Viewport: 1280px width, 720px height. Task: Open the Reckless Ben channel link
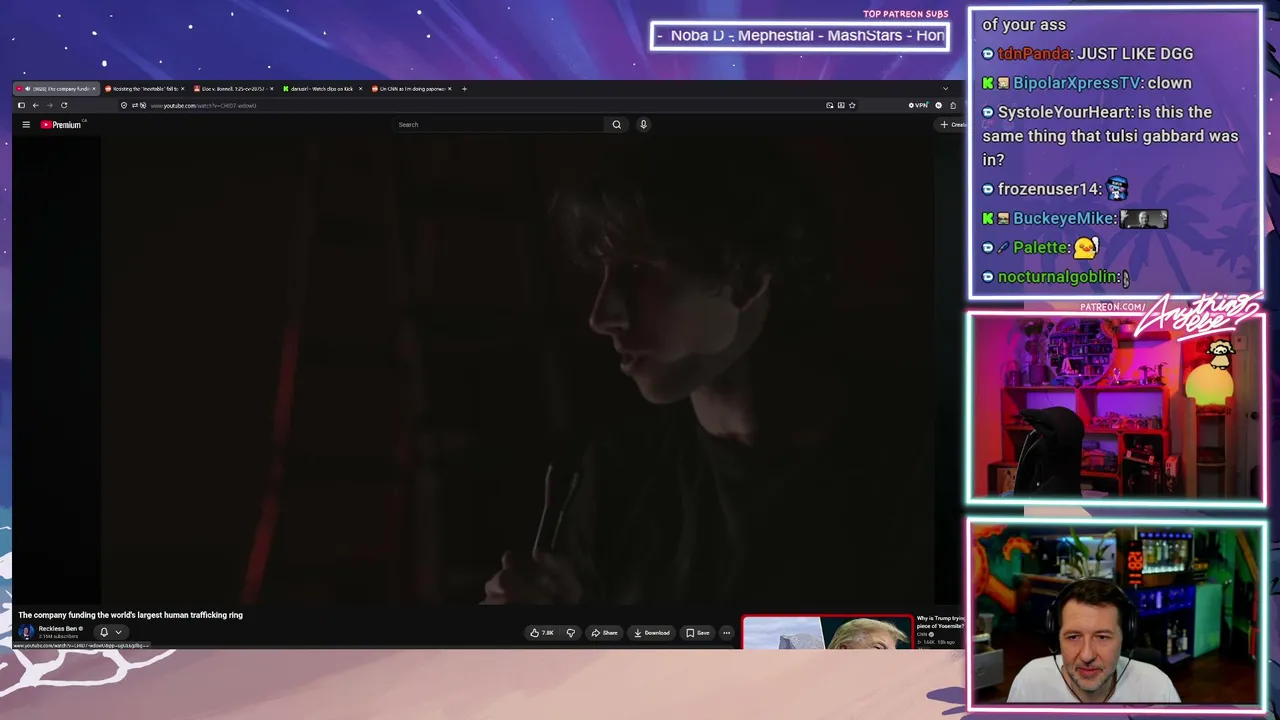[x=58, y=629]
